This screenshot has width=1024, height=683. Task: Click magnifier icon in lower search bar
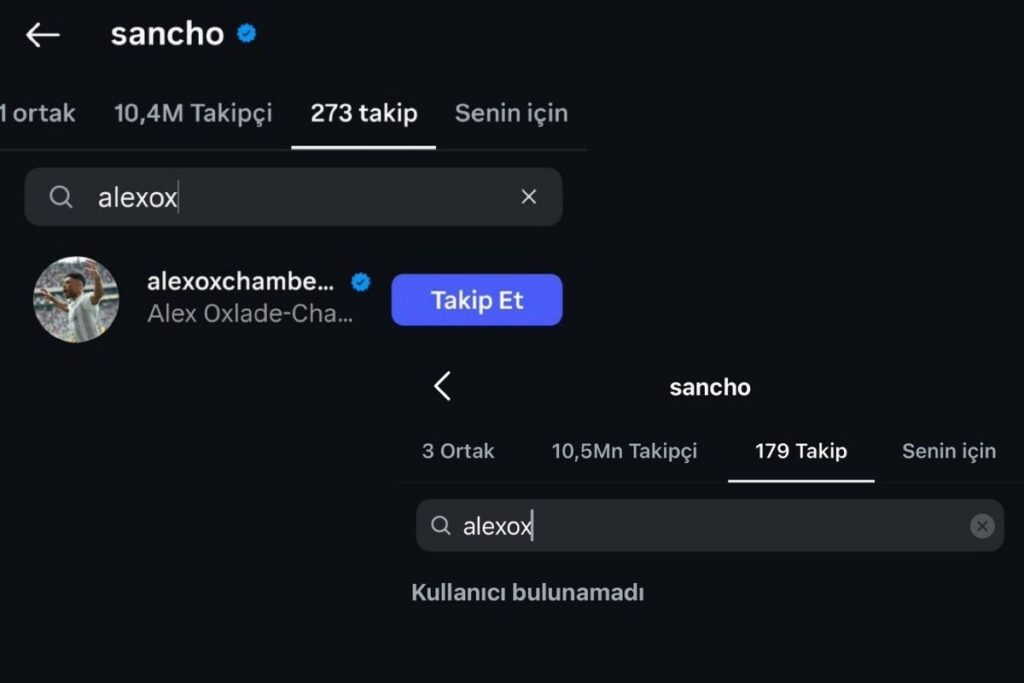440,526
